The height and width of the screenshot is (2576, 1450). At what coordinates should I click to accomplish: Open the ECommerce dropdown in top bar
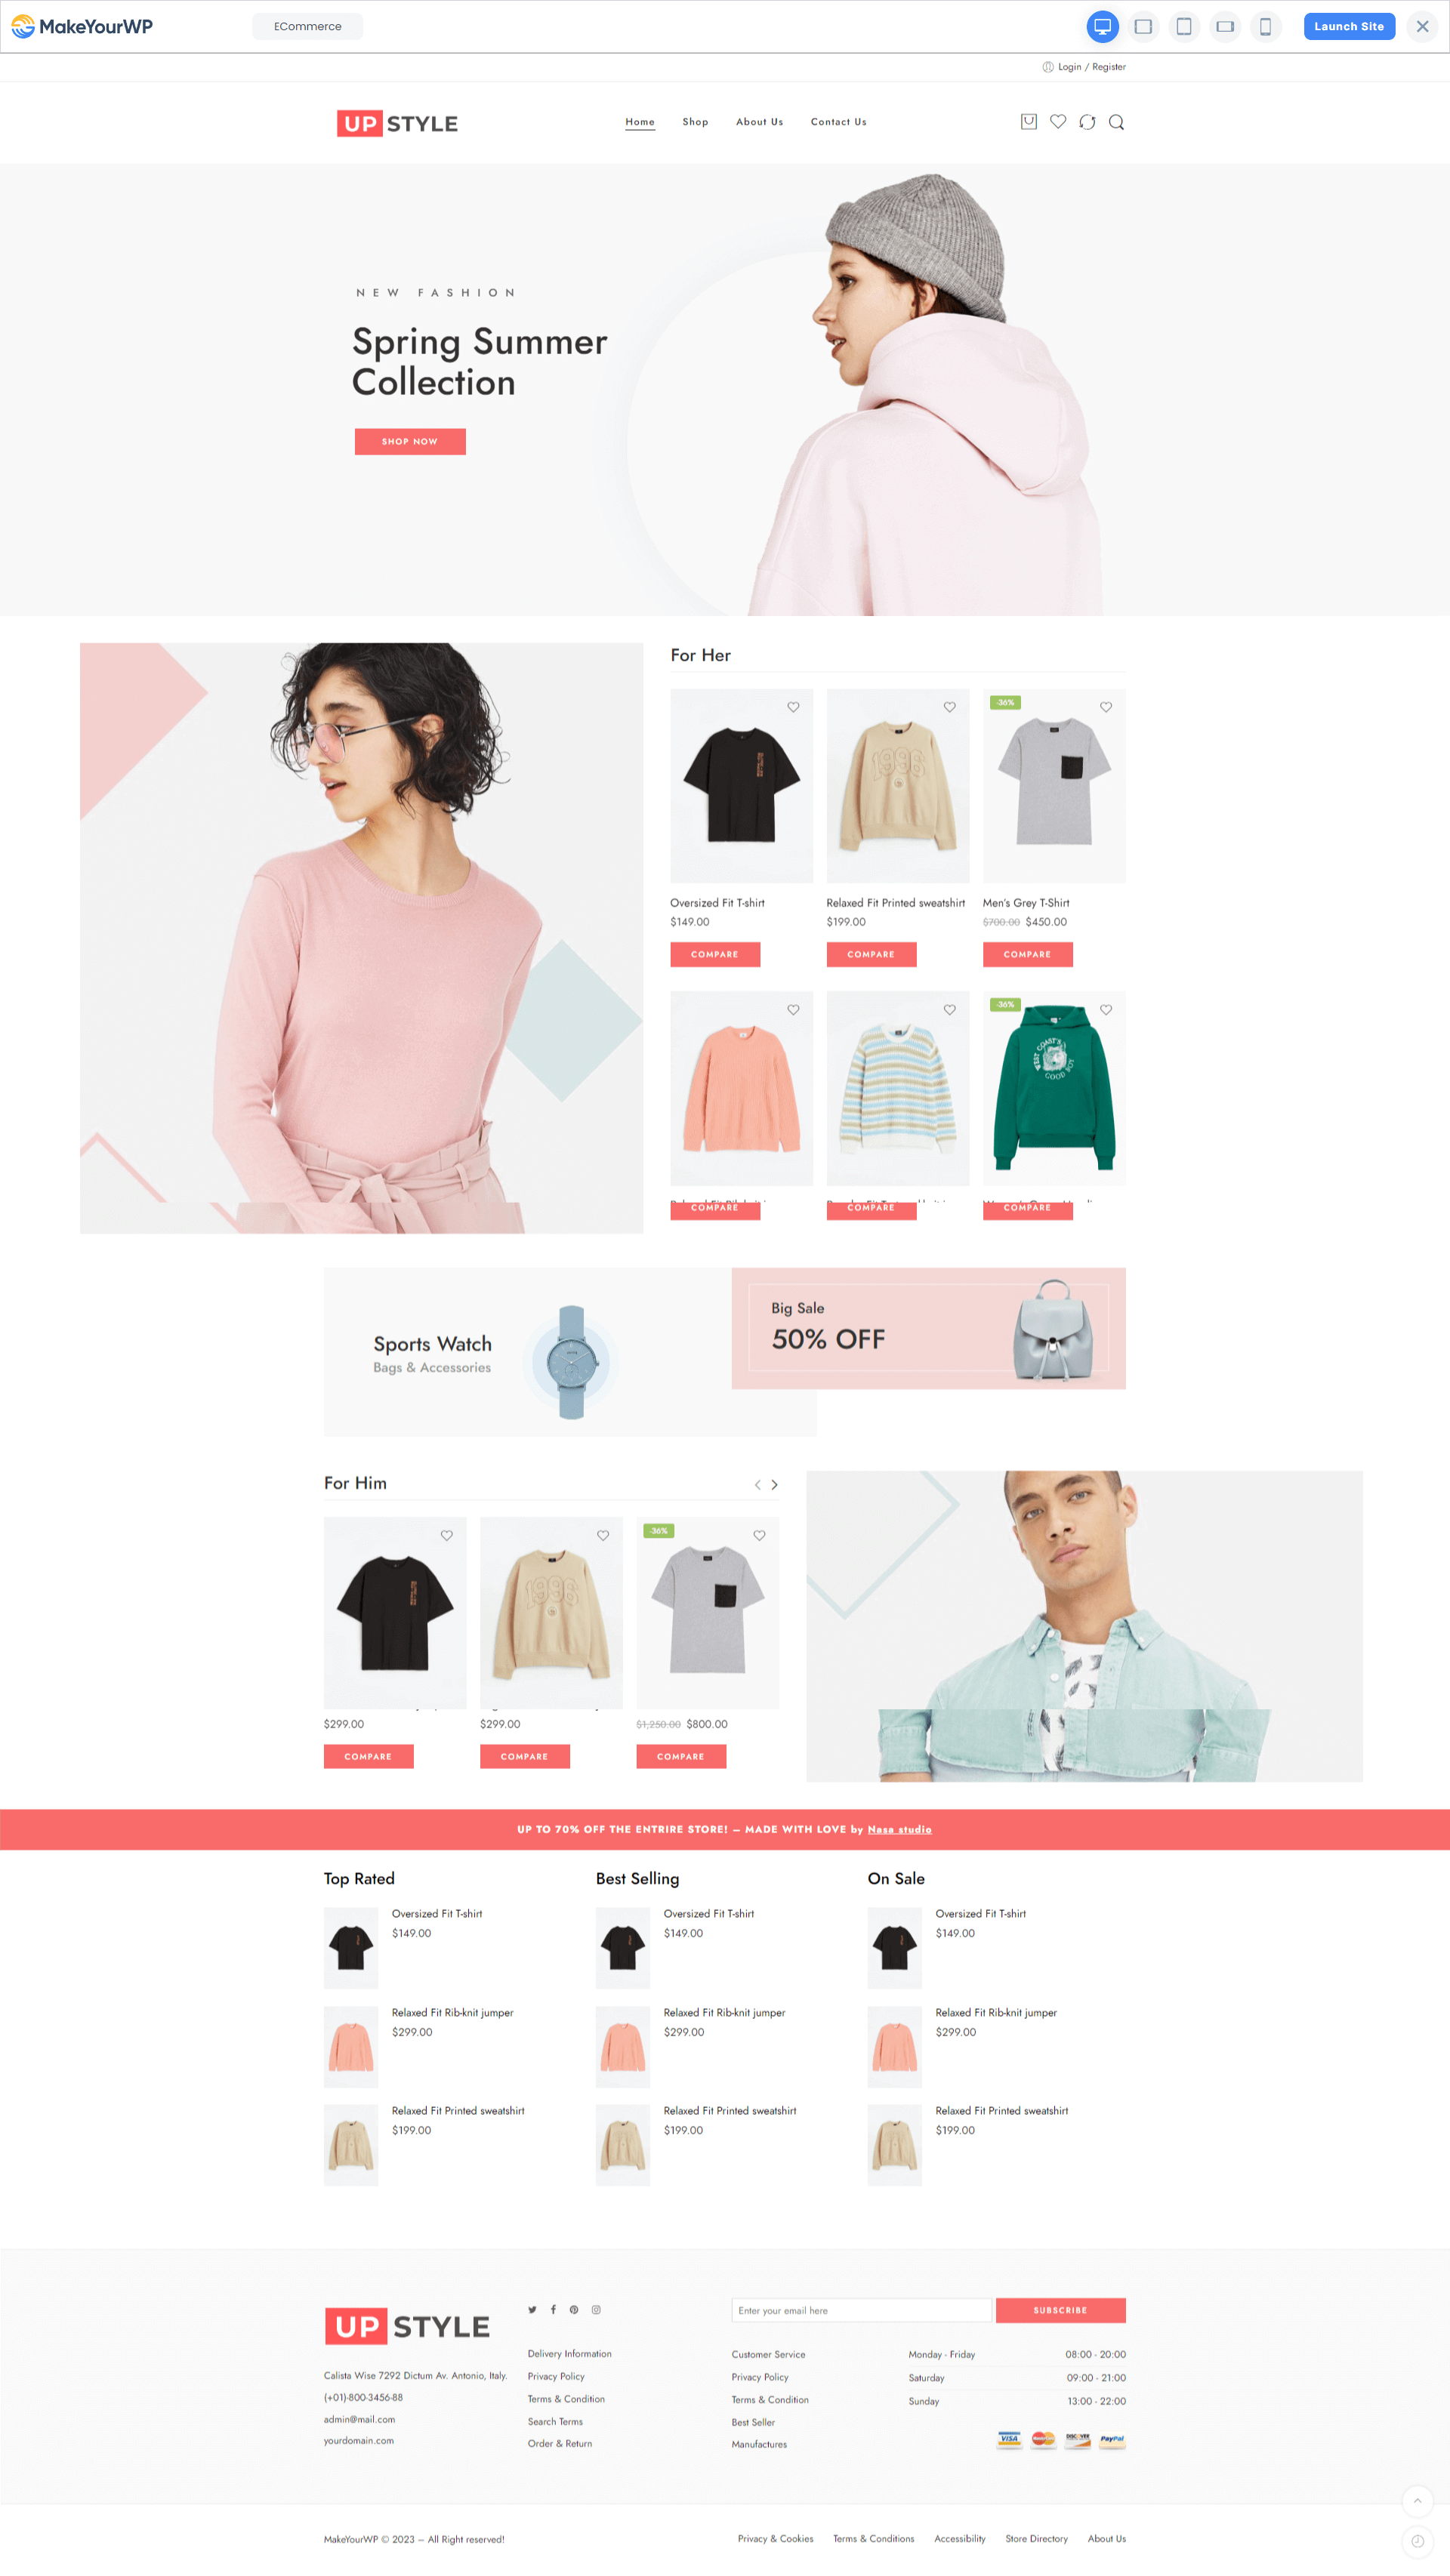[310, 25]
